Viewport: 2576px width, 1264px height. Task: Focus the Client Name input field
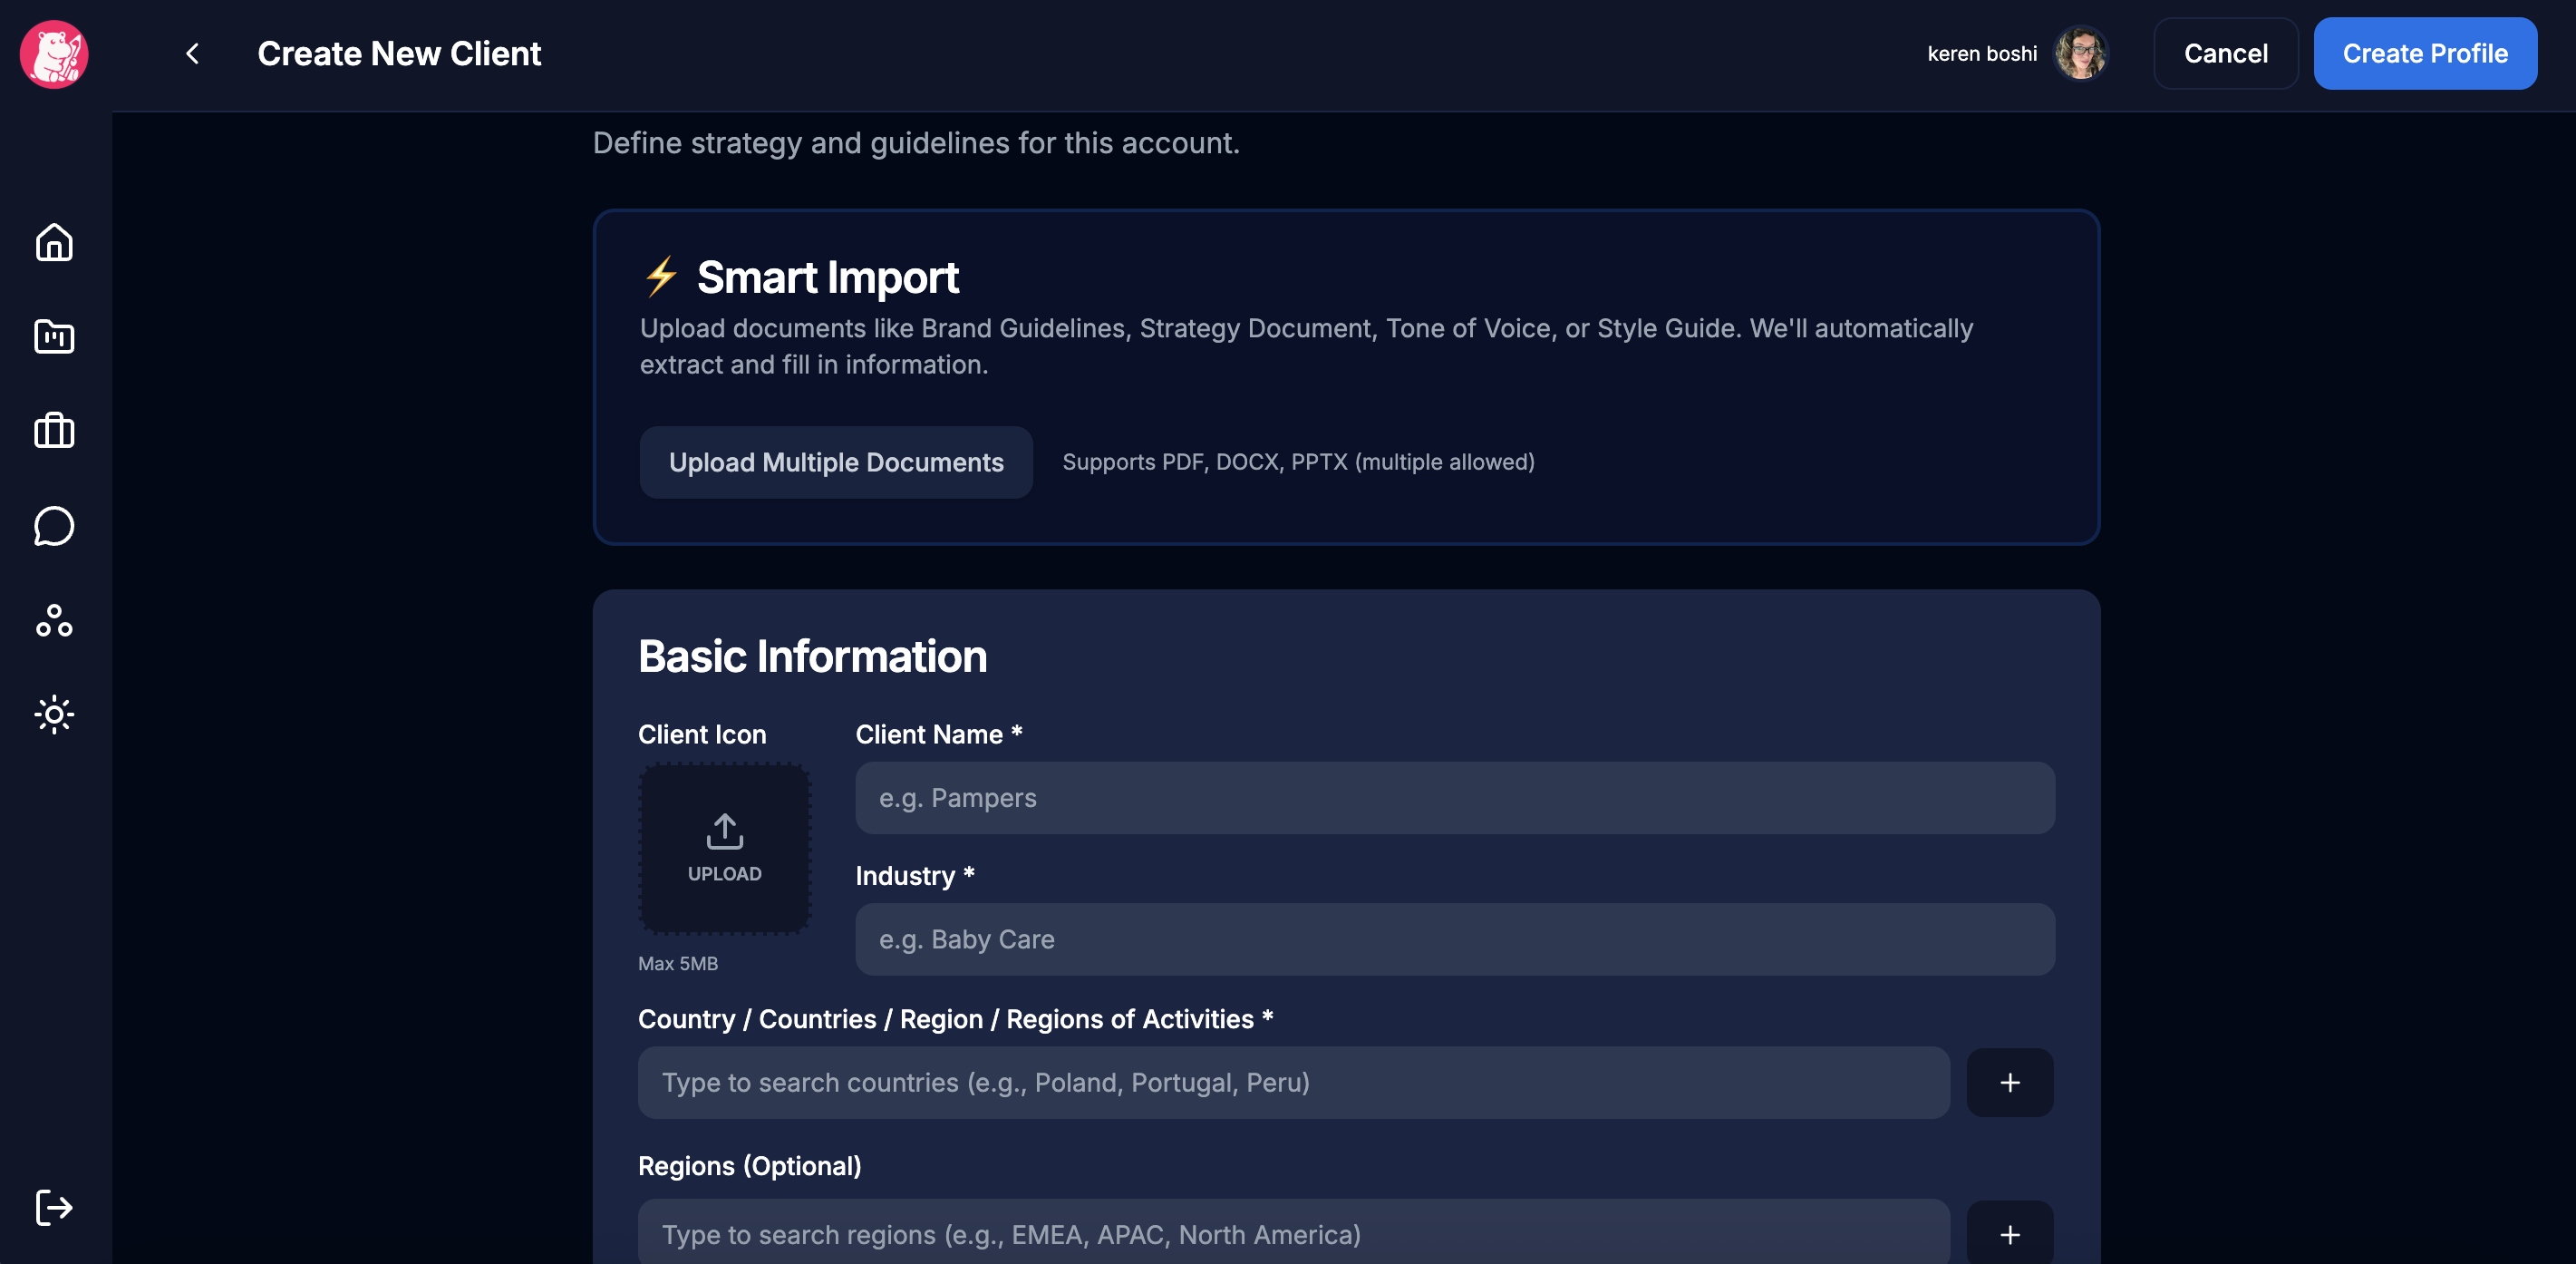(x=1454, y=798)
